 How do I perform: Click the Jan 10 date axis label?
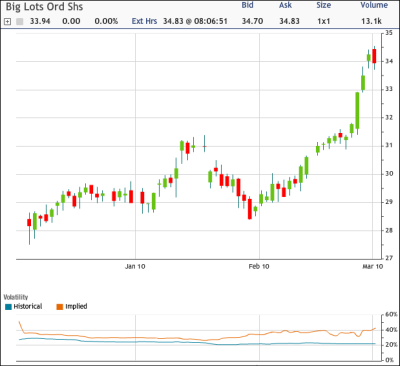tap(135, 266)
